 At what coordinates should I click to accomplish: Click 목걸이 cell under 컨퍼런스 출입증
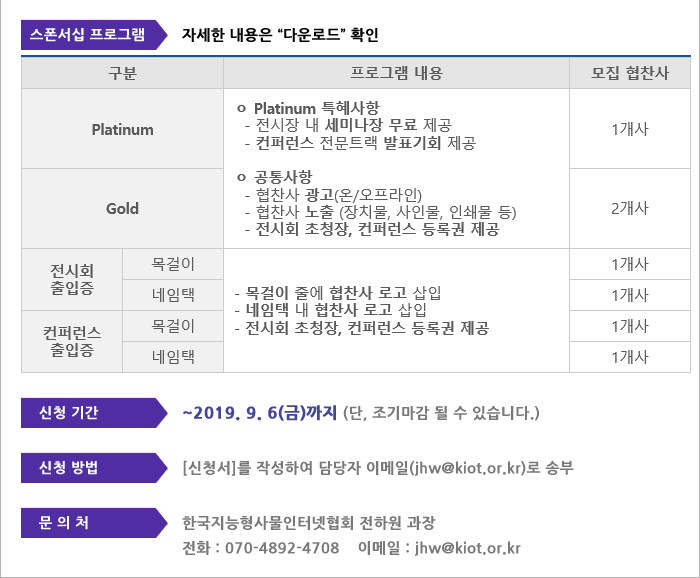point(173,326)
